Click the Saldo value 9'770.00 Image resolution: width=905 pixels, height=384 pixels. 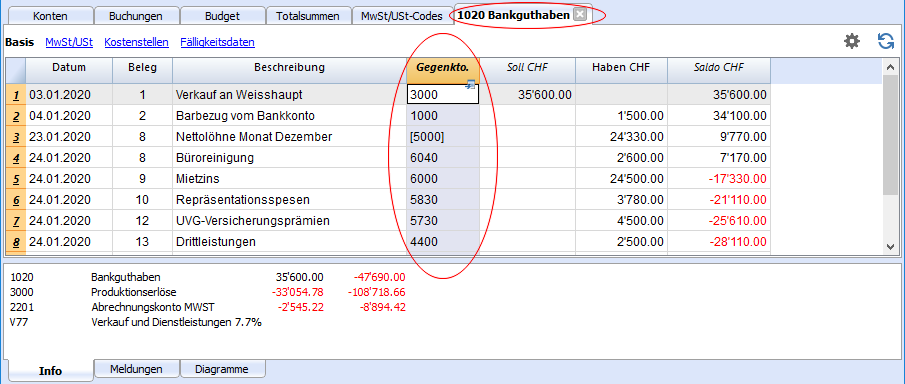pyautogui.click(x=719, y=136)
